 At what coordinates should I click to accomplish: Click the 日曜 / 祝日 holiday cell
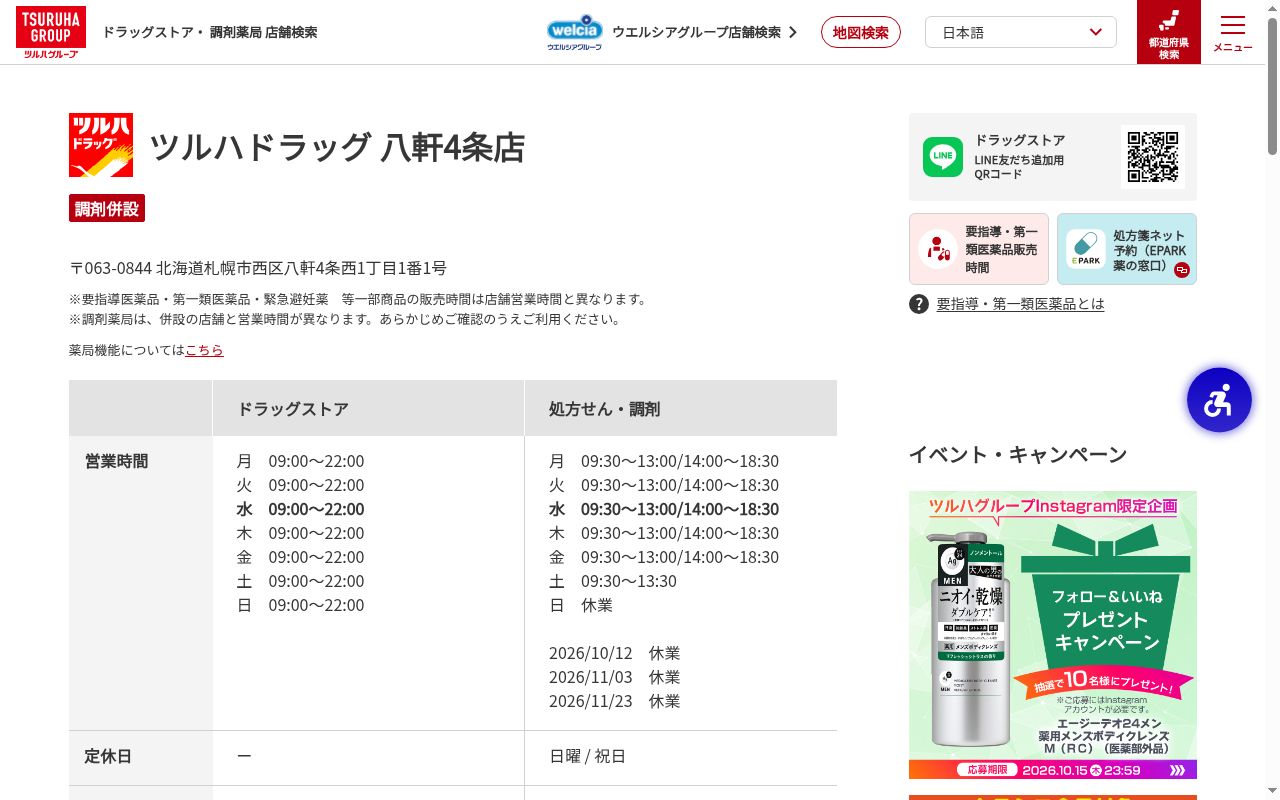pos(588,756)
